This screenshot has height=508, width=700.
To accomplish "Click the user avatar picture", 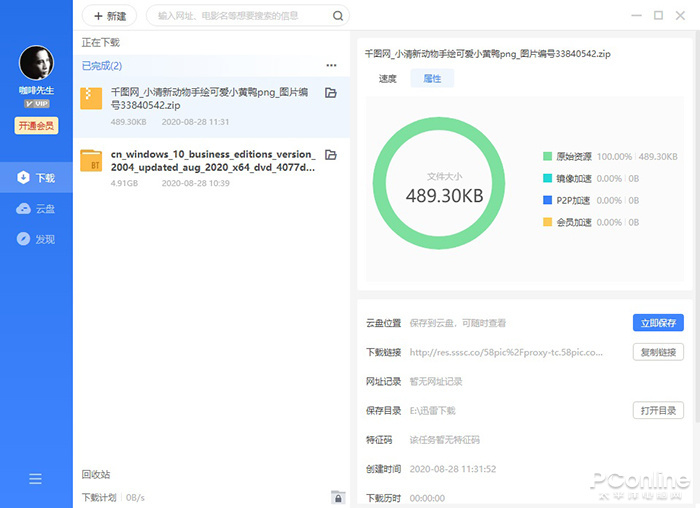I will (36, 65).
